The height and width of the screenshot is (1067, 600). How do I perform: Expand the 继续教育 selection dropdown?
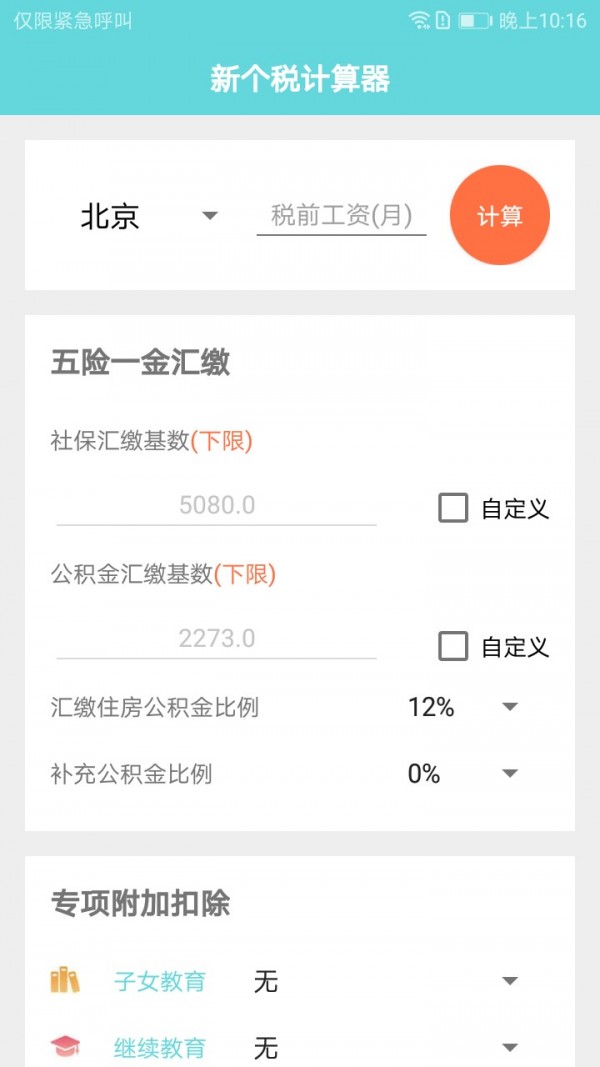(510, 1048)
